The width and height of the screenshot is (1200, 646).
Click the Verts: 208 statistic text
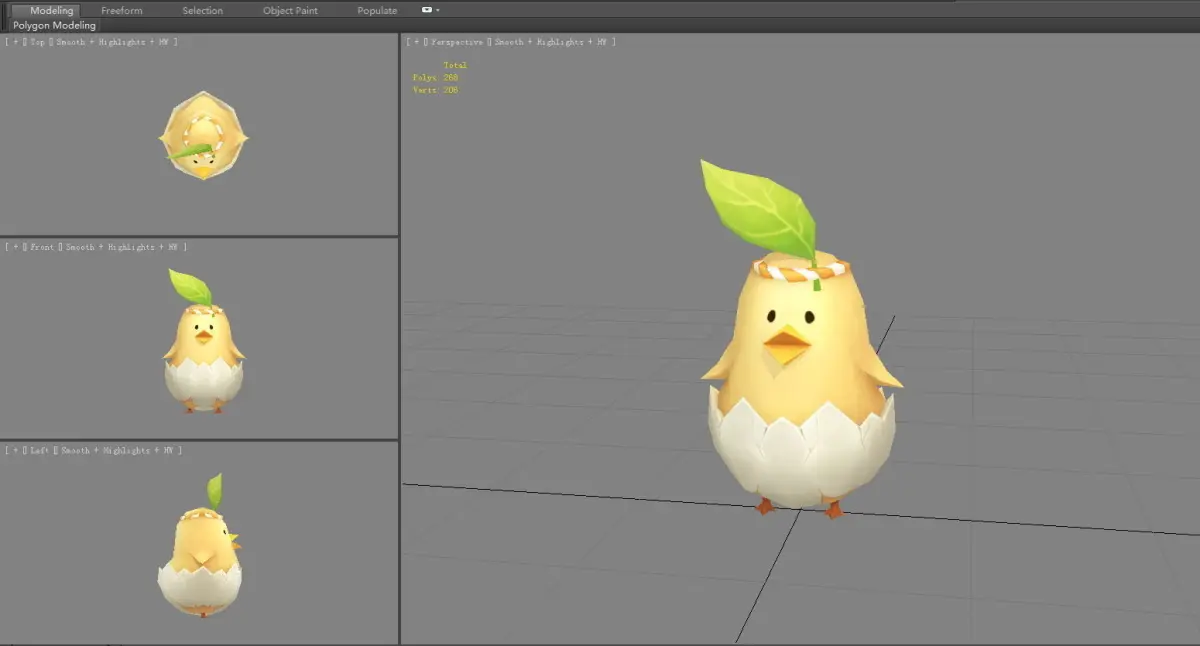point(436,90)
